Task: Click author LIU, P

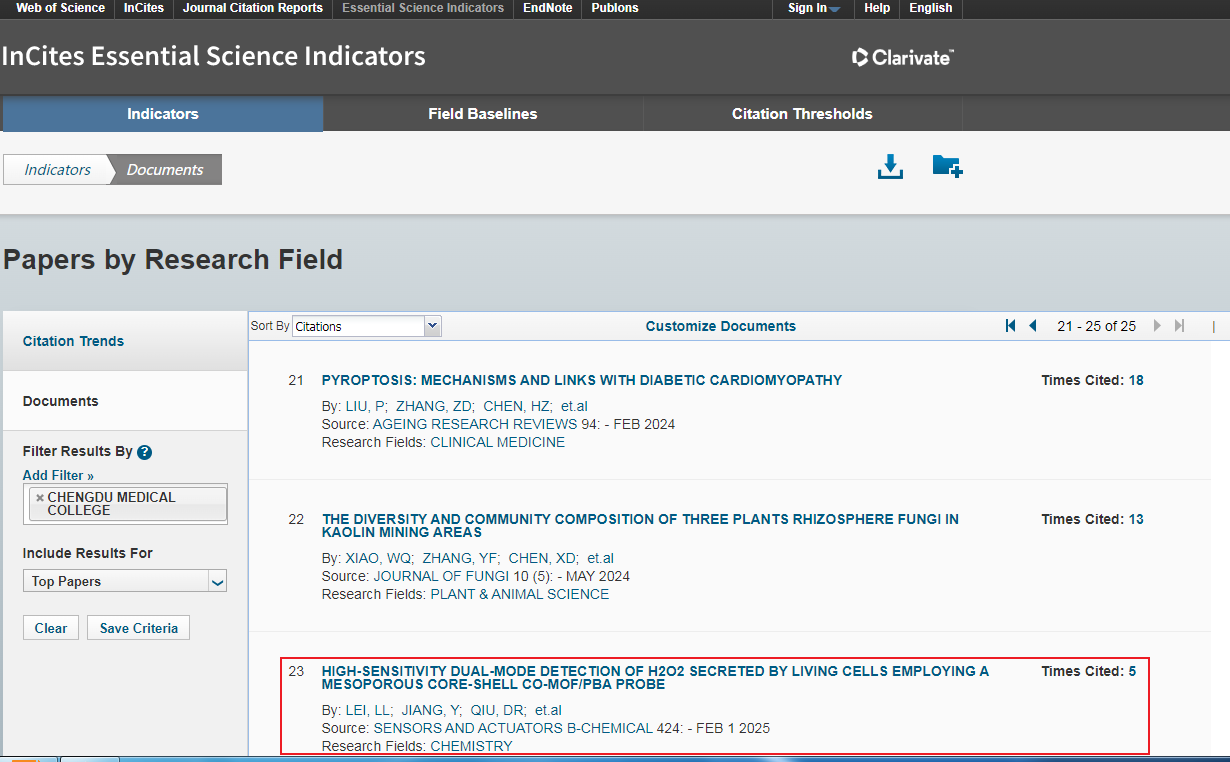Action: 365,406
